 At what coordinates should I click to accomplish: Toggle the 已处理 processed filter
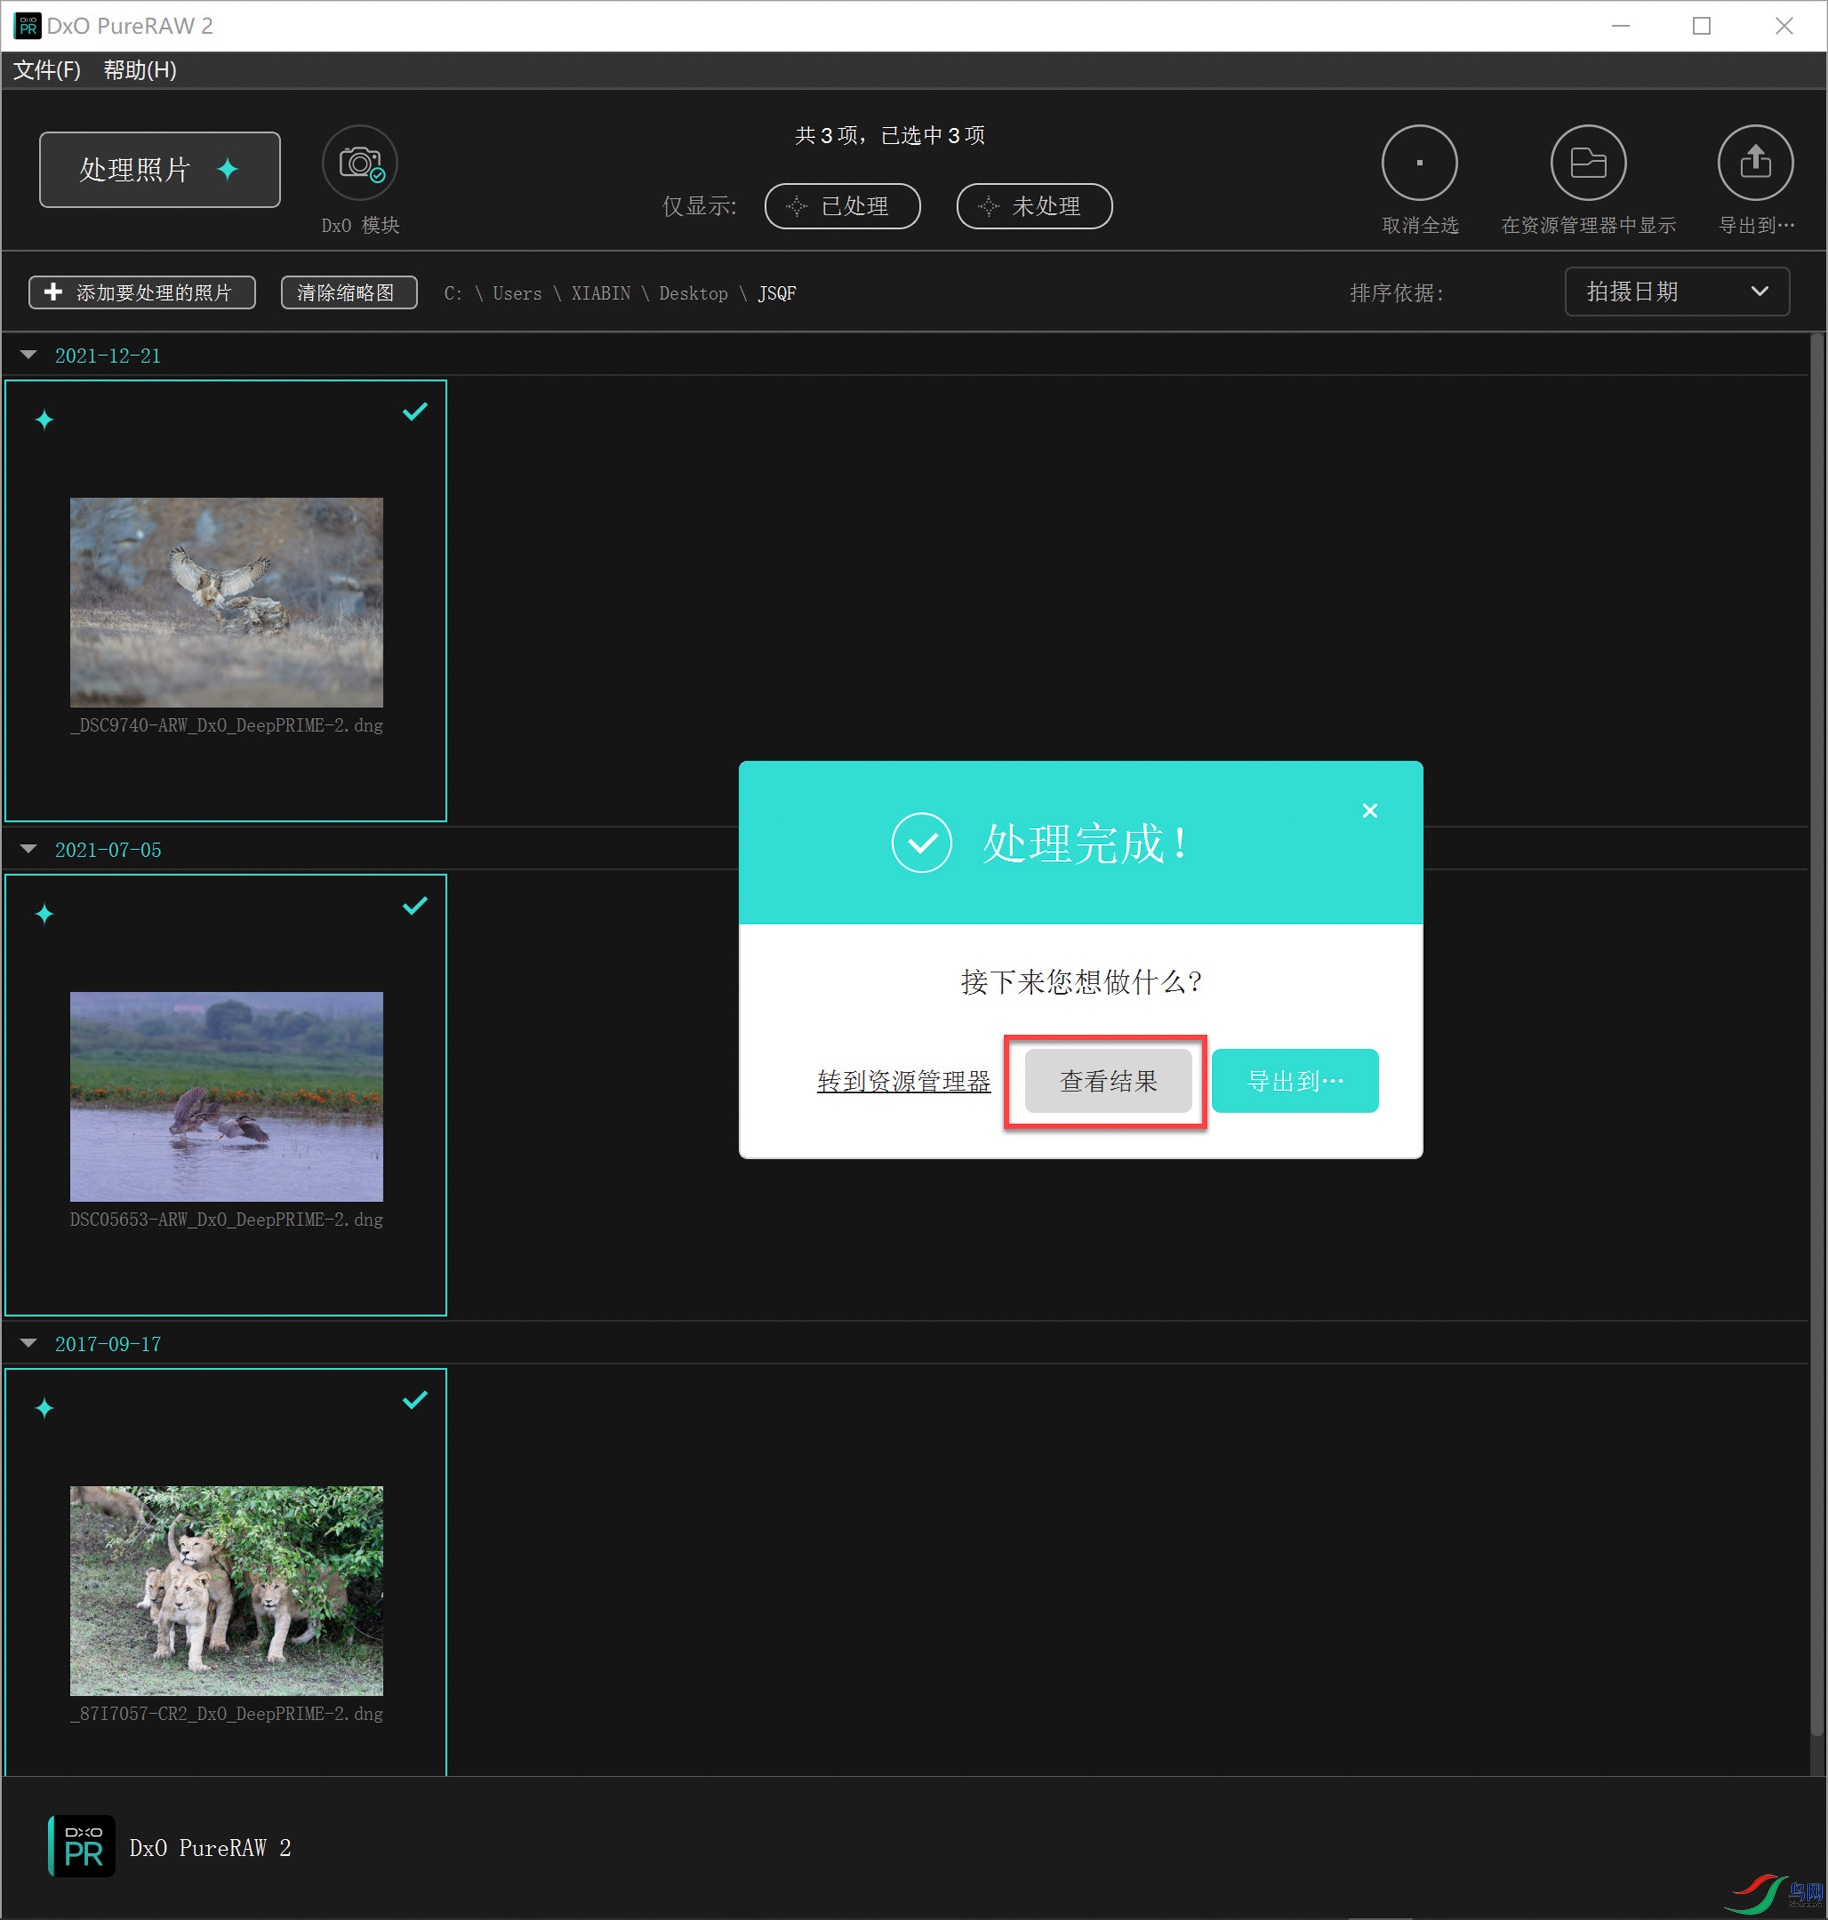point(842,207)
